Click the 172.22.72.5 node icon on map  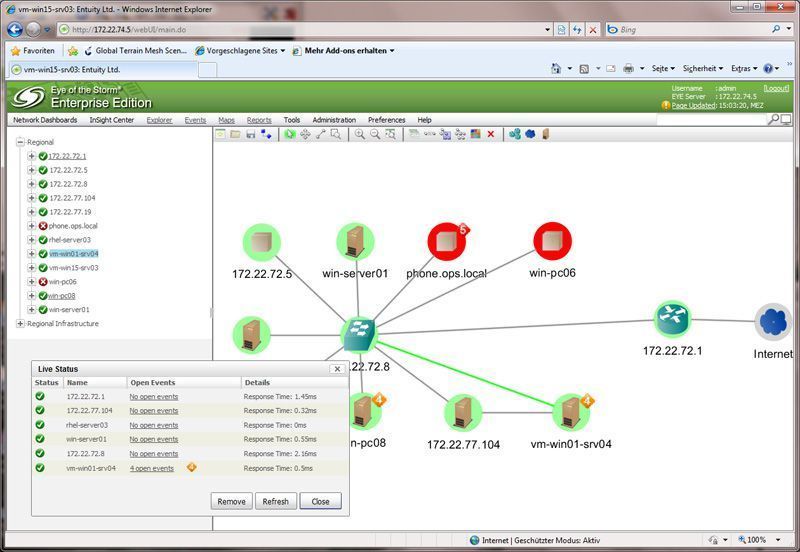pyautogui.click(x=261, y=242)
